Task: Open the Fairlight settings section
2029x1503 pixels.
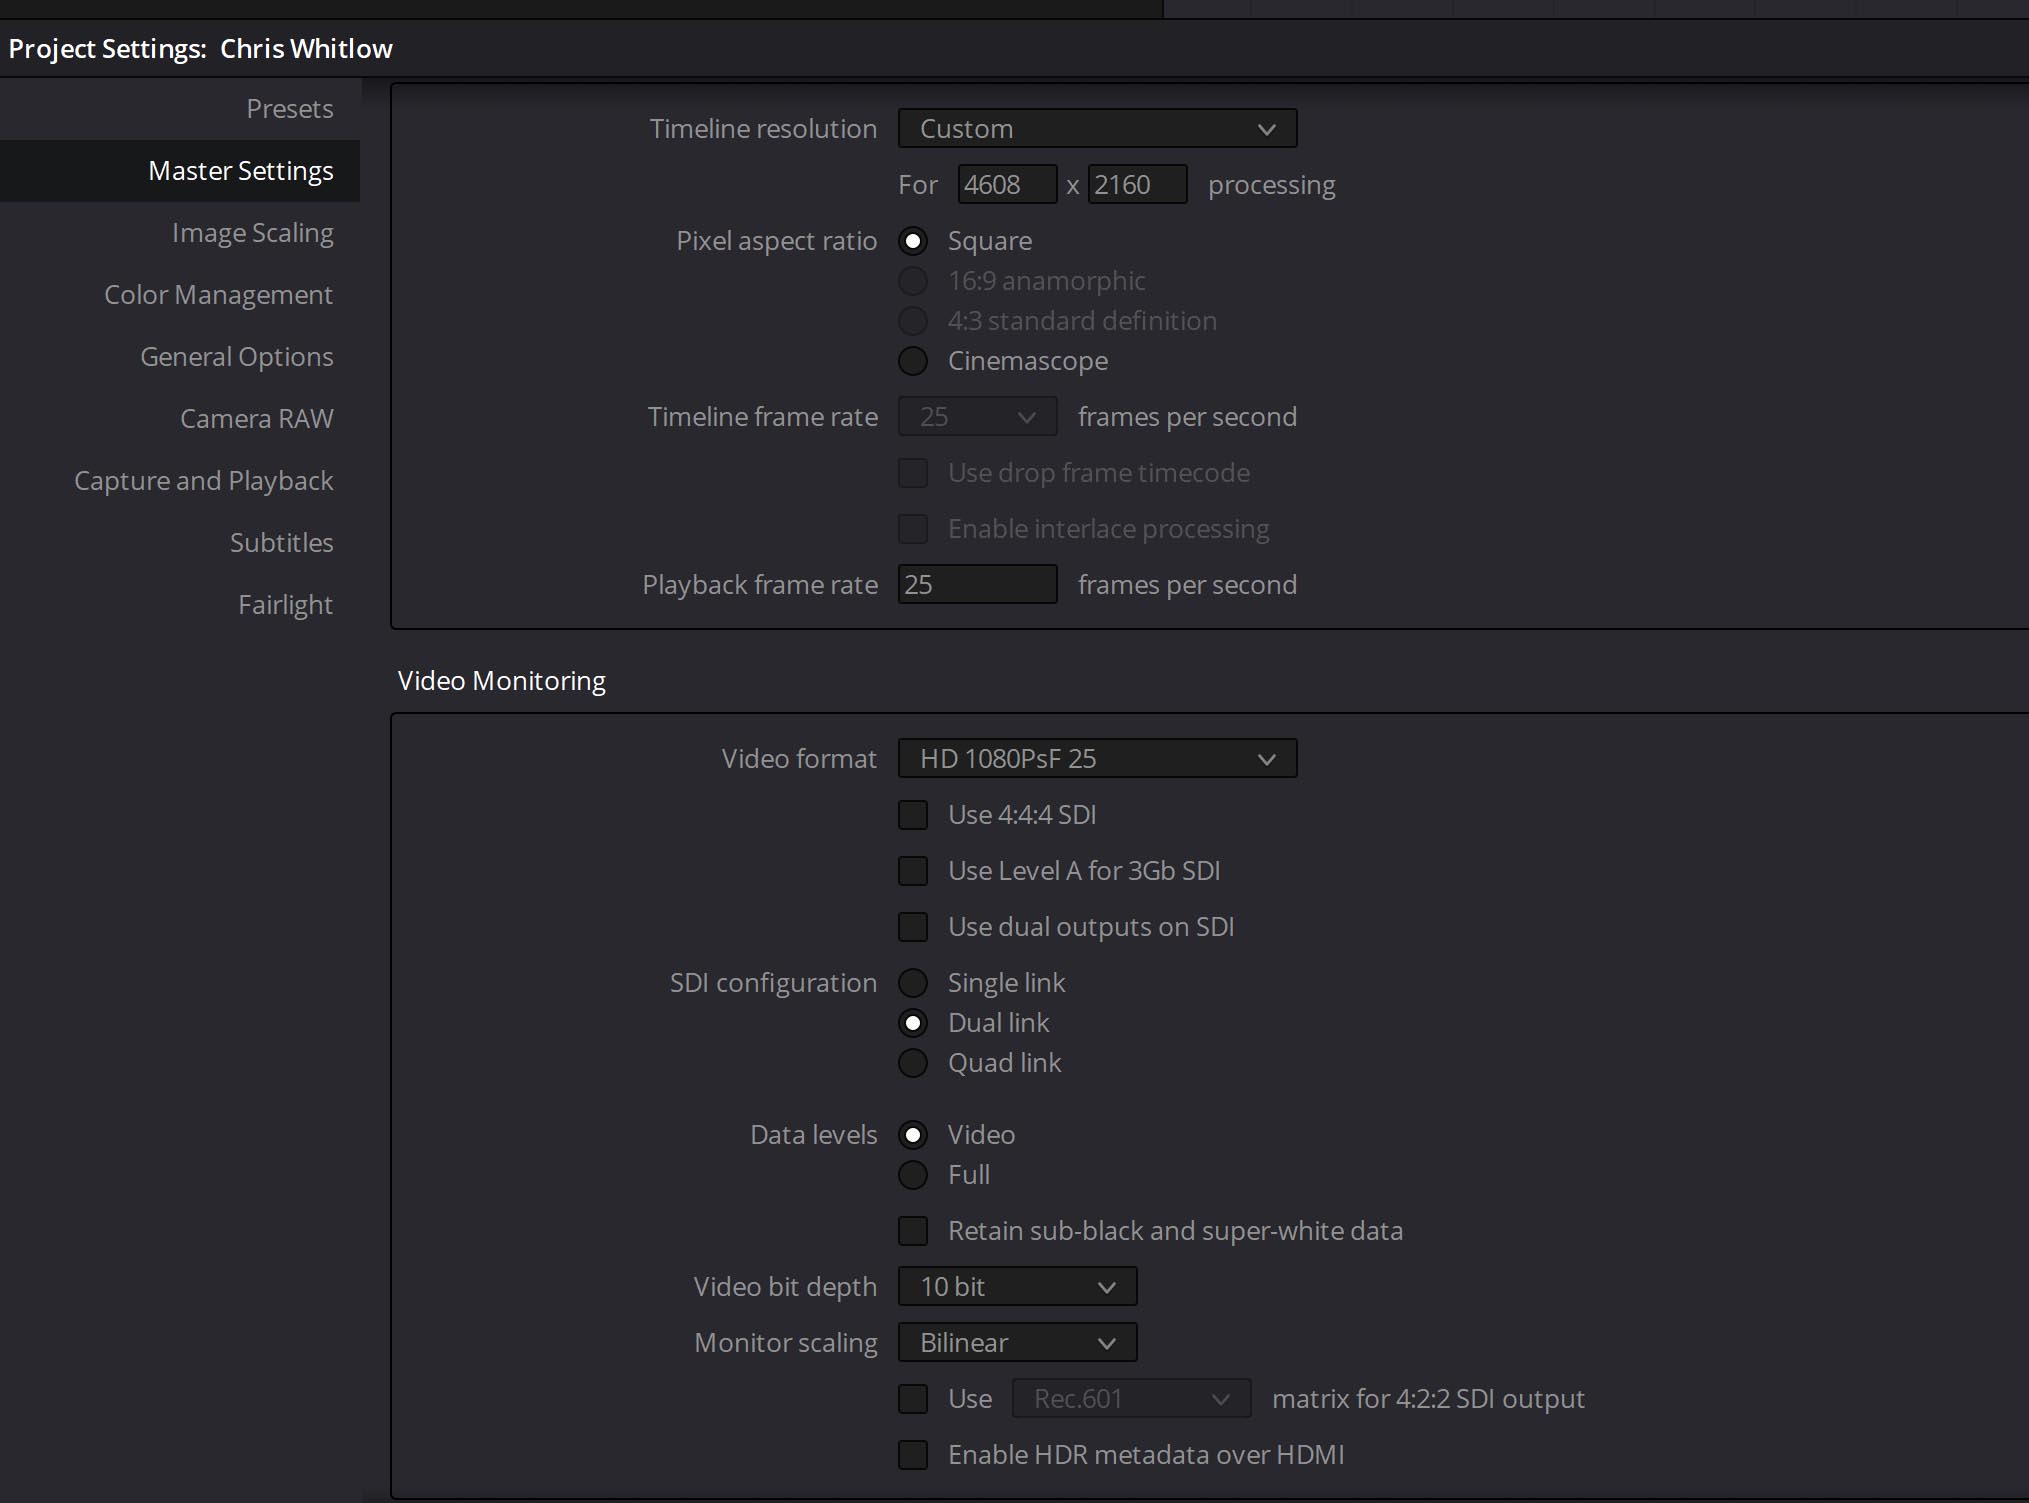Action: click(x=285, y=605)
